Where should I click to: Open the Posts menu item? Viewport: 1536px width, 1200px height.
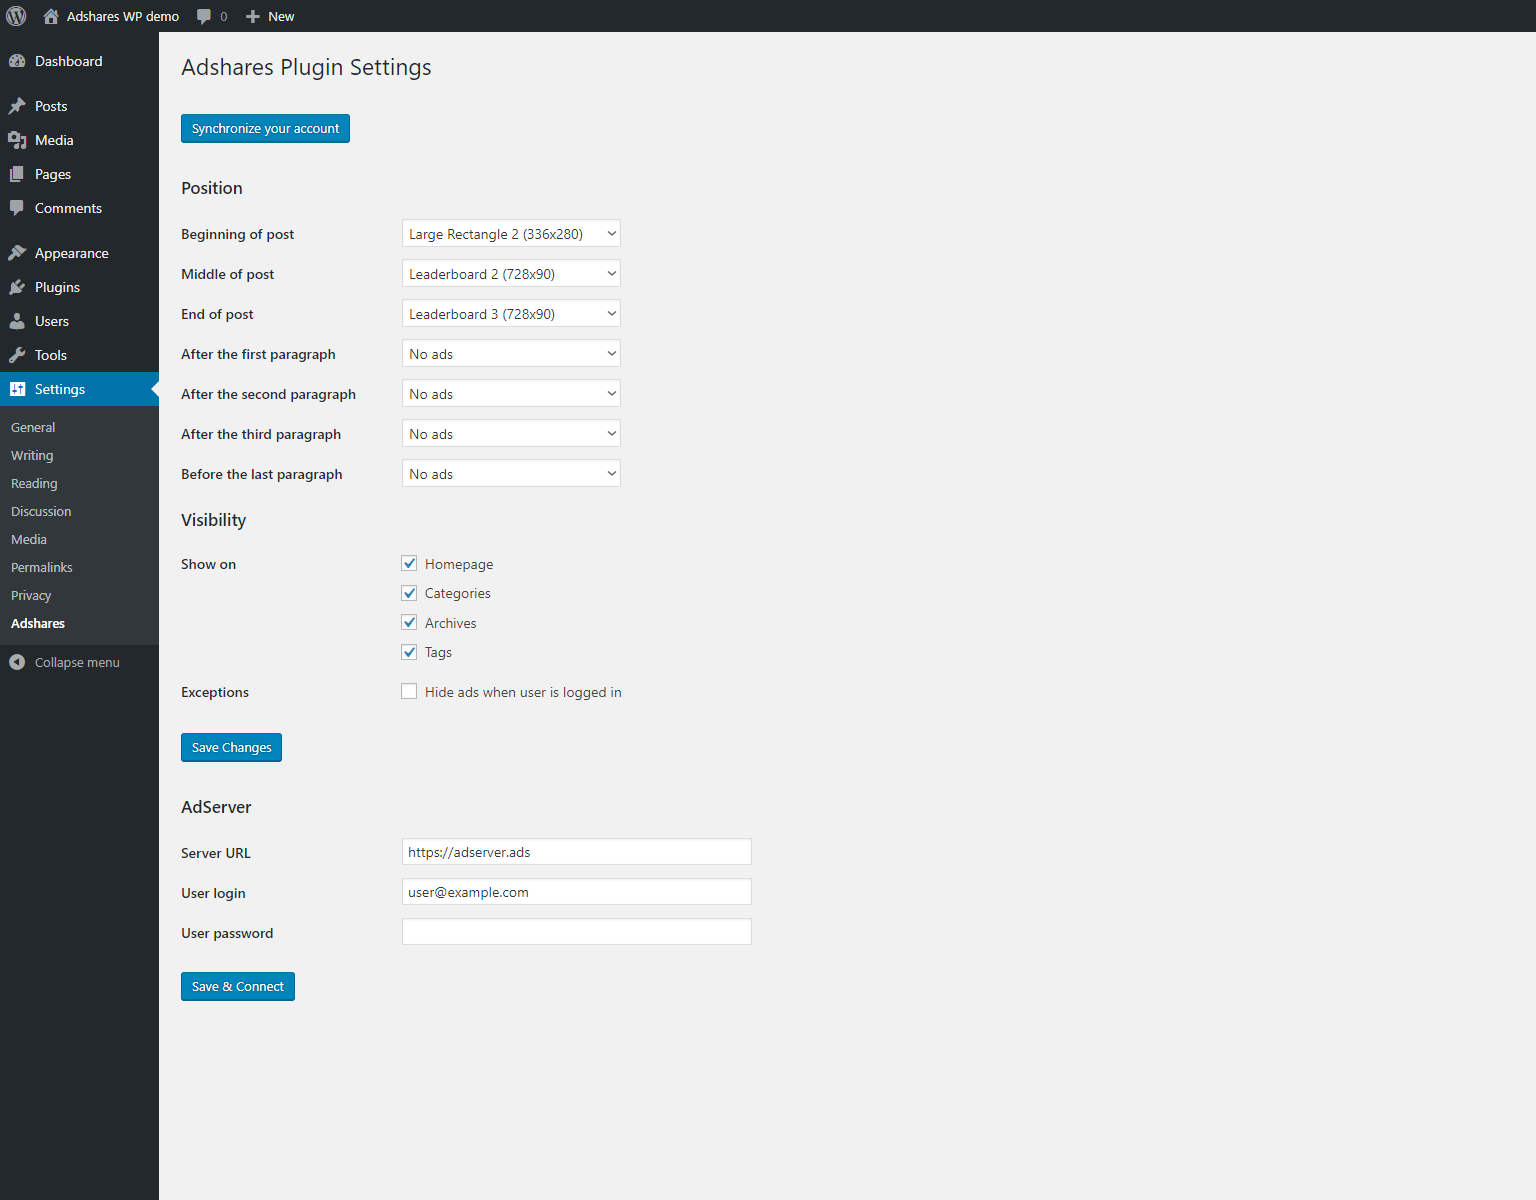(79, 106)
